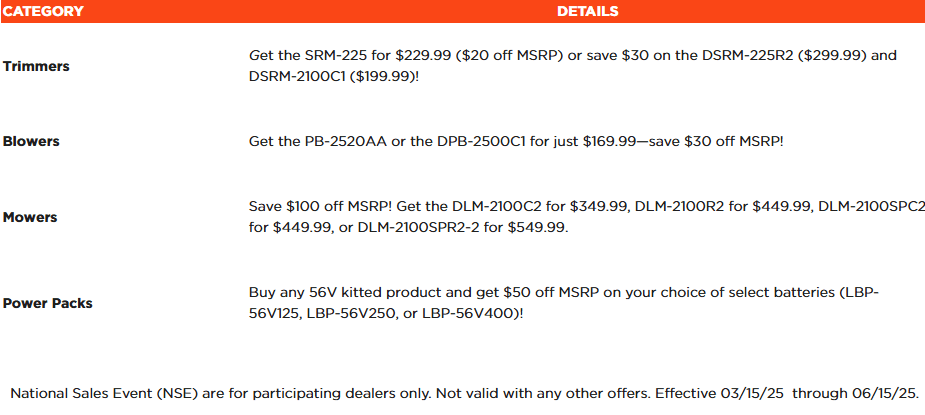Click the DSRM-2100C1 ($199.99) text

(x=334, y=77)
